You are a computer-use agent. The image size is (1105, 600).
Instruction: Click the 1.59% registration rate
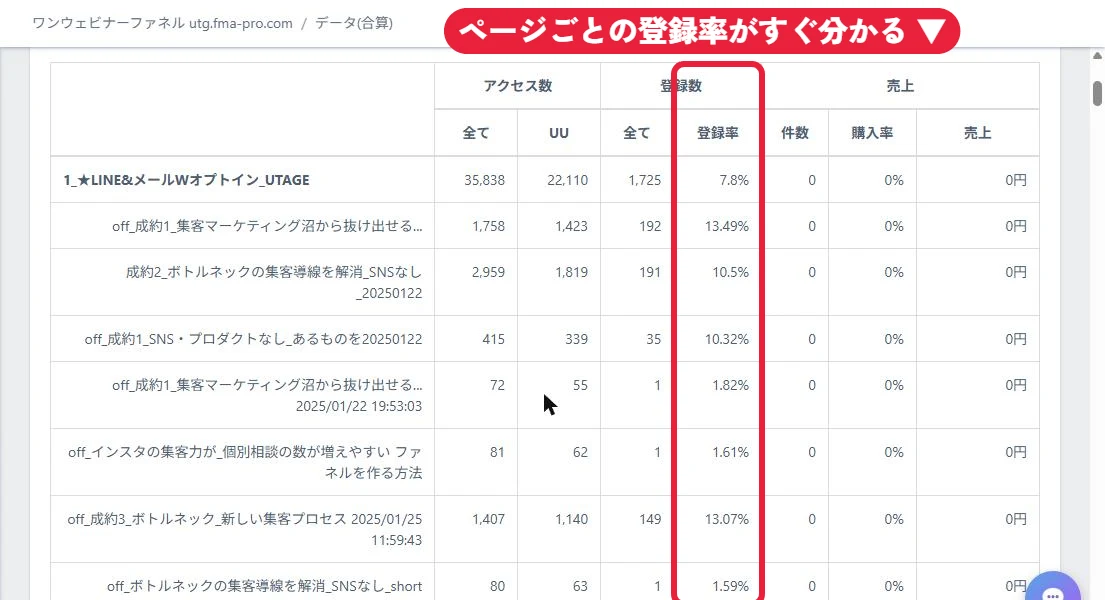730,586
